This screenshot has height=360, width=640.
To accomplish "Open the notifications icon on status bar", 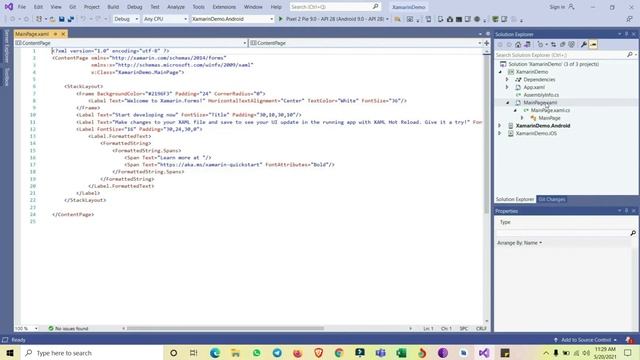I will pos(629,340).
